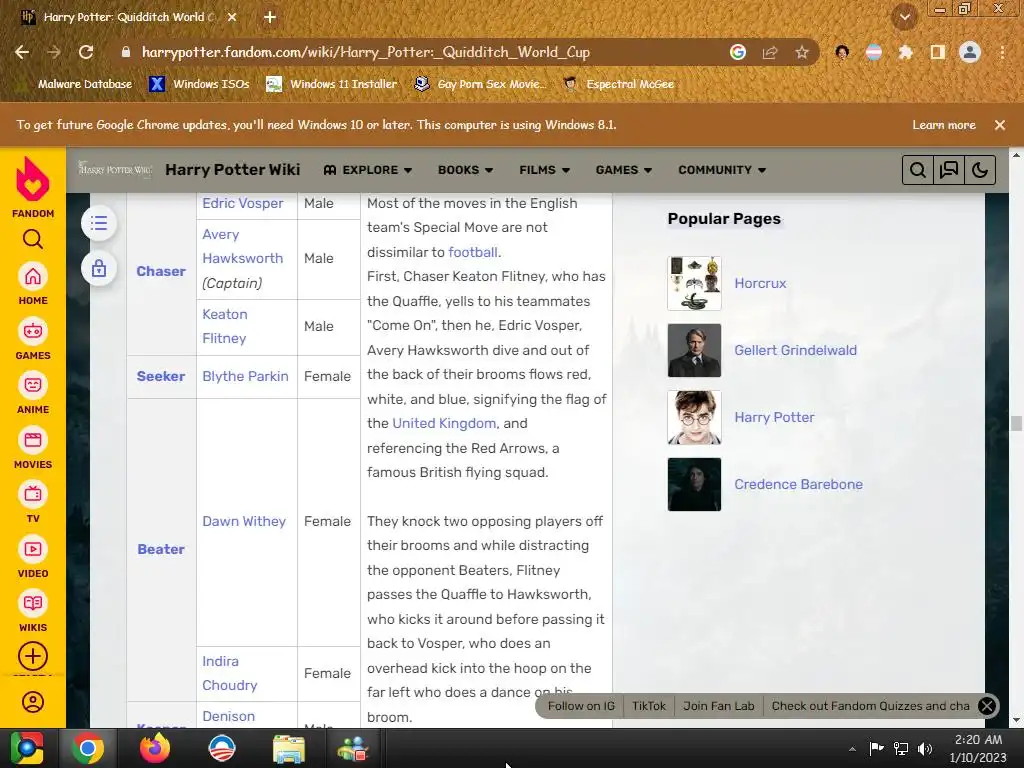Bookmark this page with the star

802,52
